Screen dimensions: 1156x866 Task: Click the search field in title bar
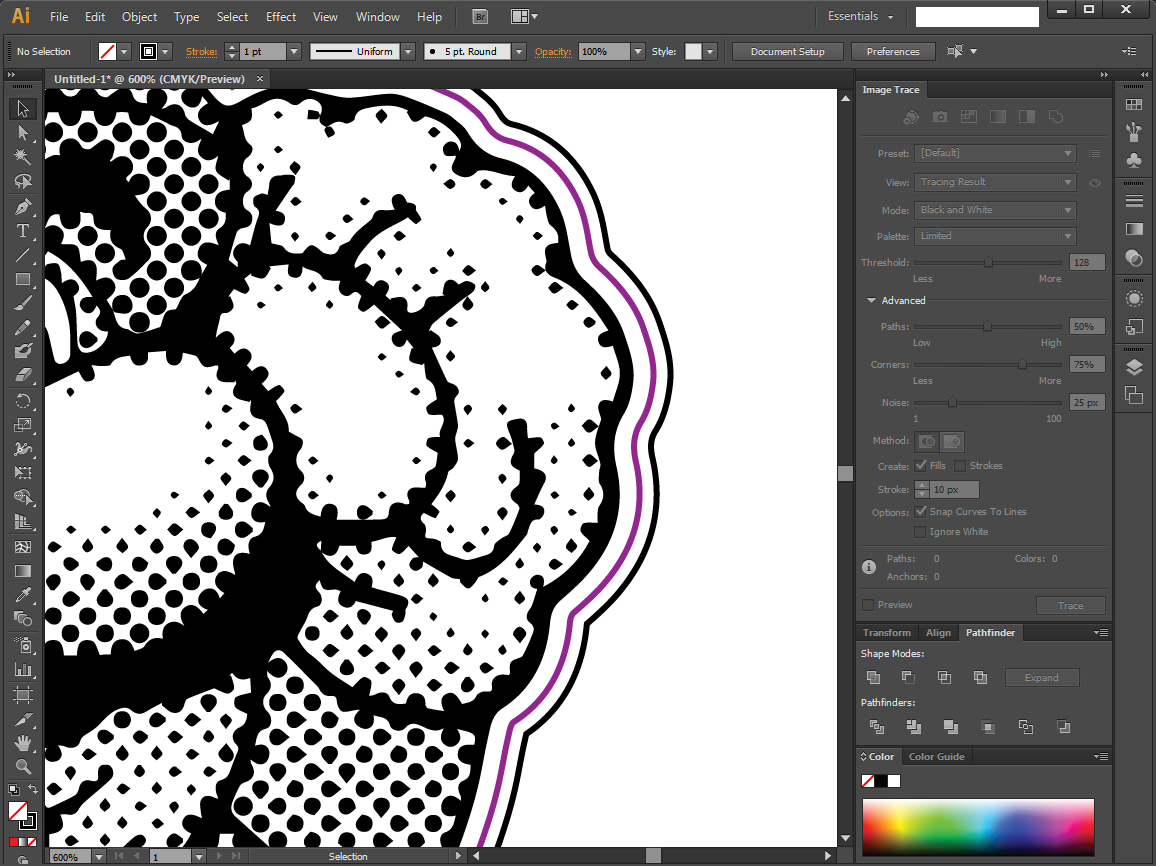tap(976, 17)
